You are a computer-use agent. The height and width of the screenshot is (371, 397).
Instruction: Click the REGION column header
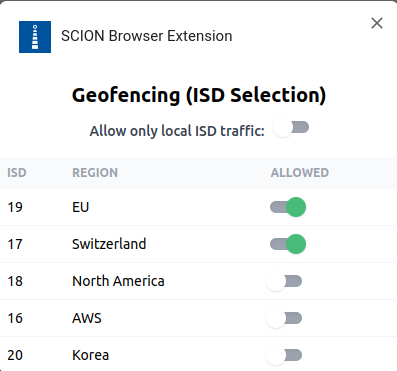click(95, 173)
